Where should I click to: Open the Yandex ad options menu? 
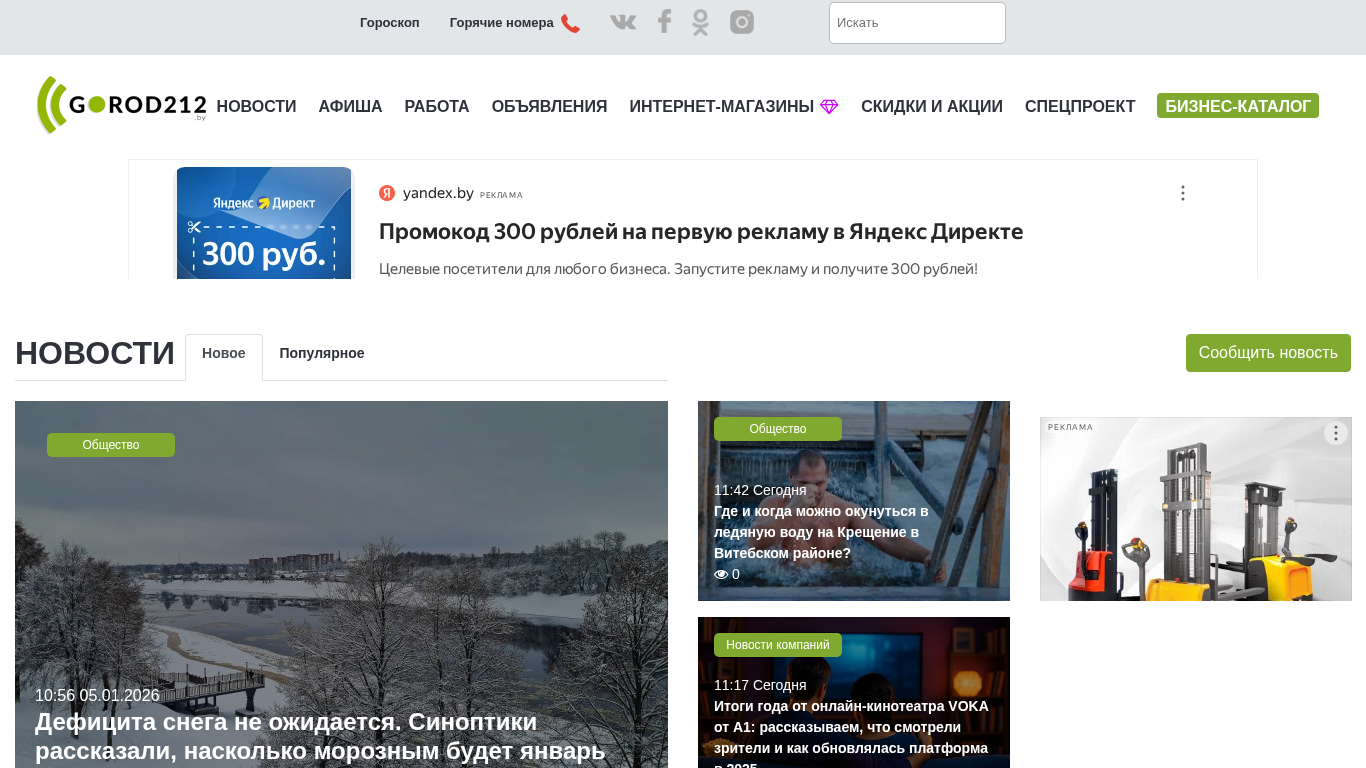1182,193
